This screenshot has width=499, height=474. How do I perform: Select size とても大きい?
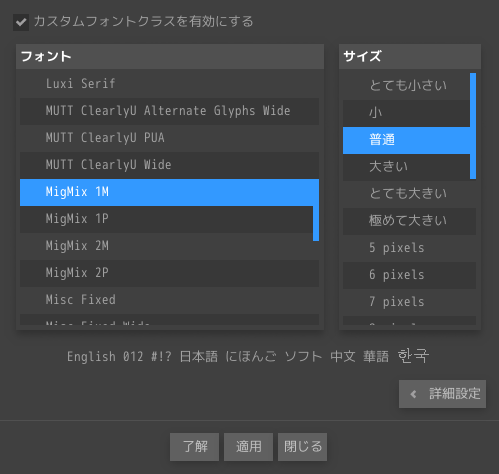(x=409, y=194)
